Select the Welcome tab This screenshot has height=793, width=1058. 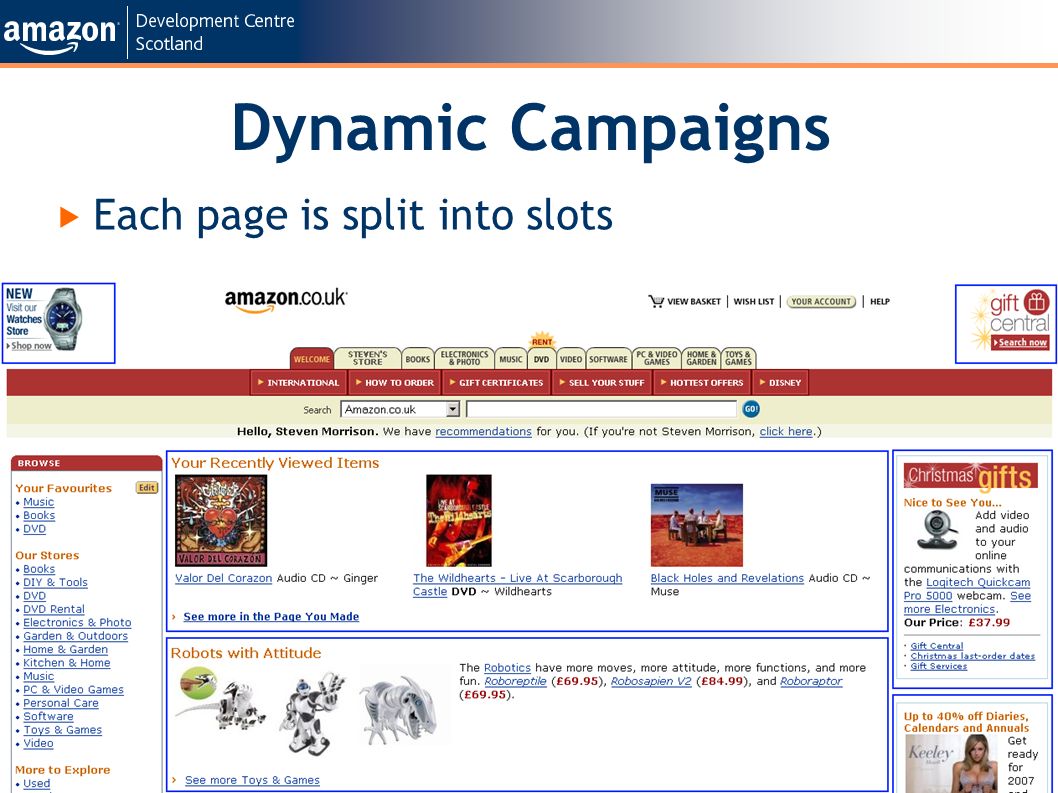point(312,359)
